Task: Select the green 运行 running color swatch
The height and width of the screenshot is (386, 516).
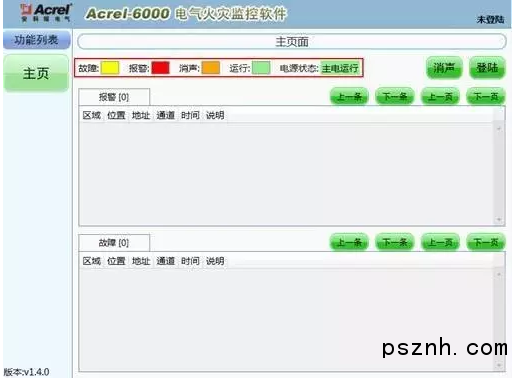Action: click(261, 68)
